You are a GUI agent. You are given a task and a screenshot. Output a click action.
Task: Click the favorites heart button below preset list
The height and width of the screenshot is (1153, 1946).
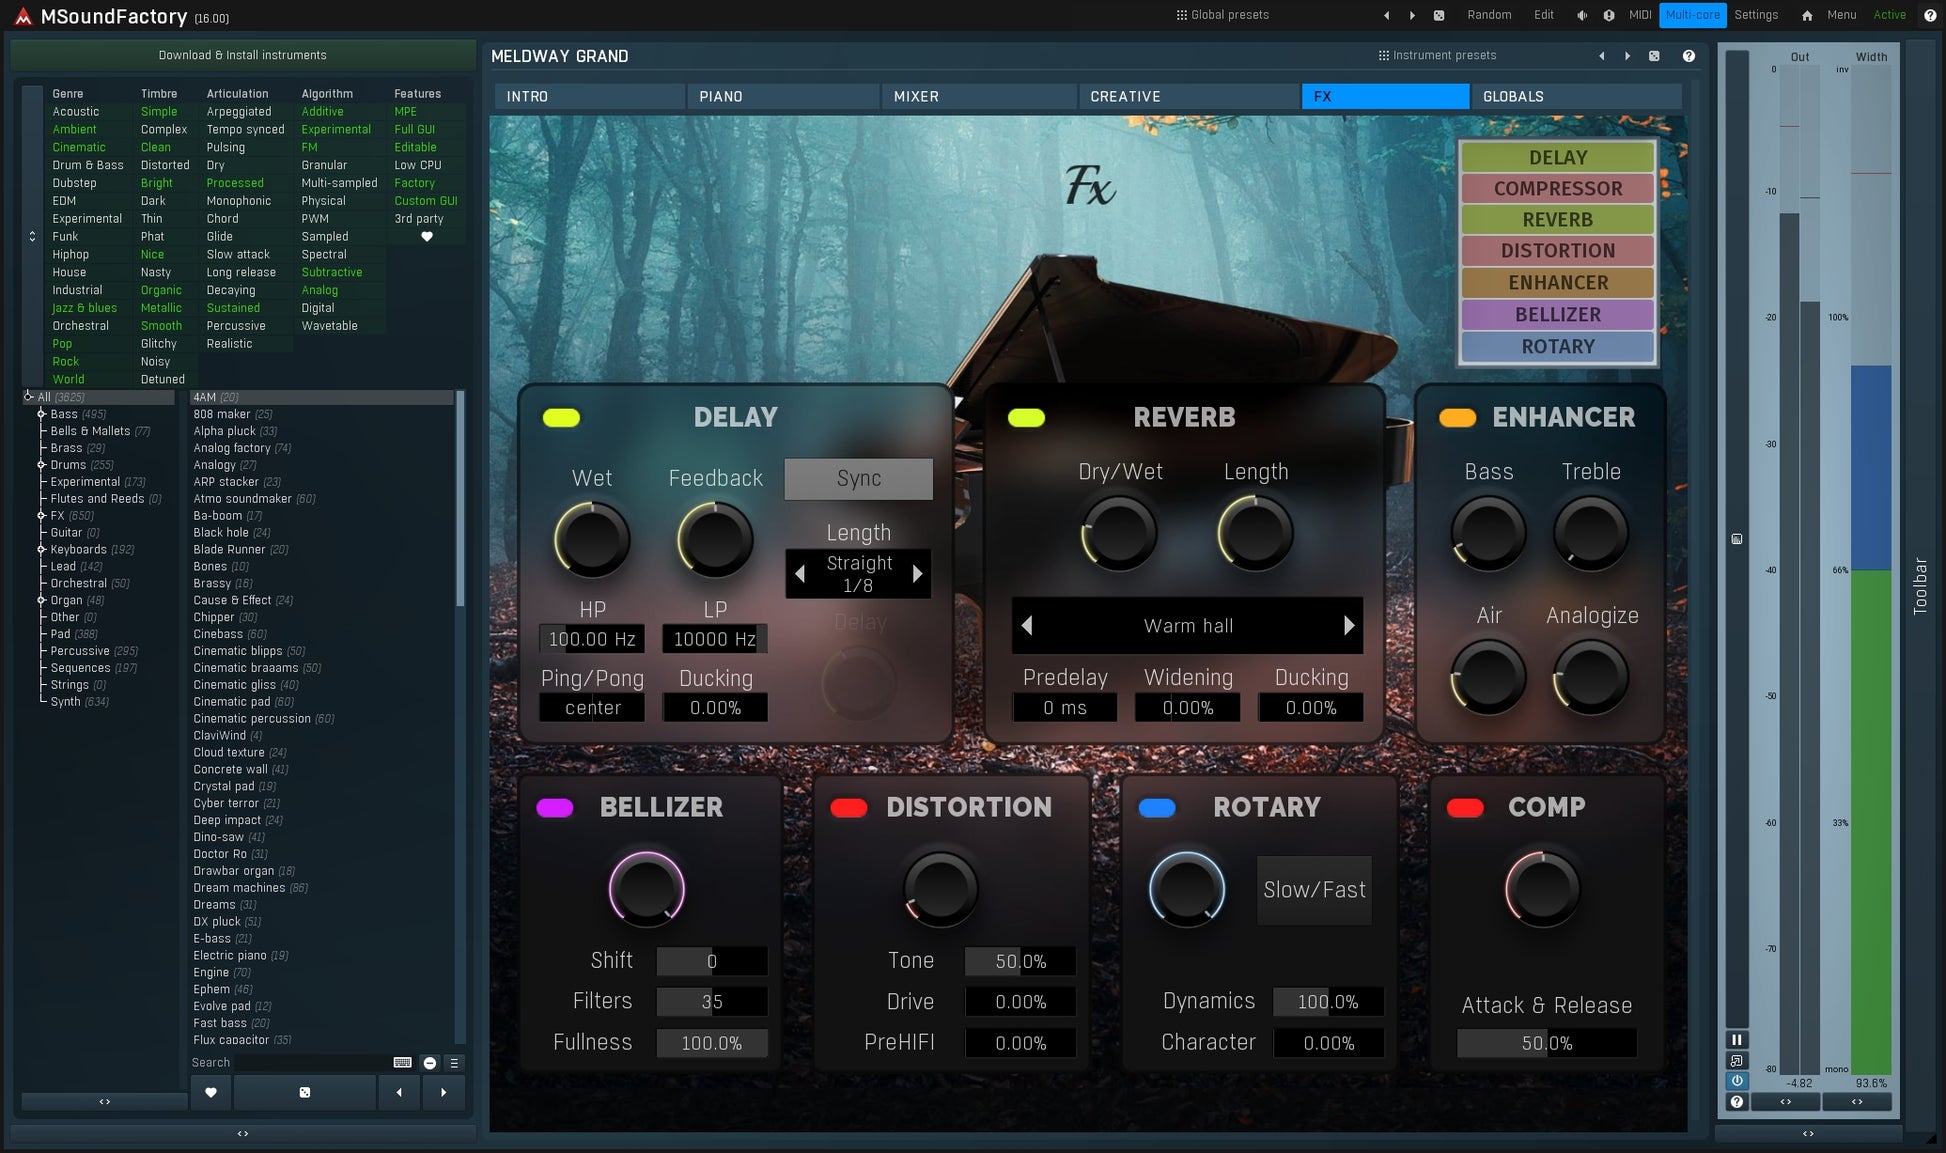[x=210, y=1093]
